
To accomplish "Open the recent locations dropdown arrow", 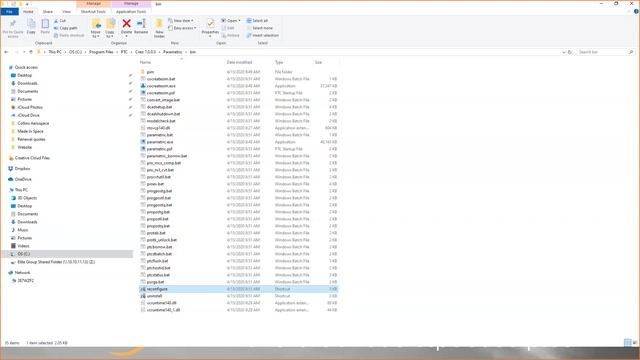I will pos(24,52).
